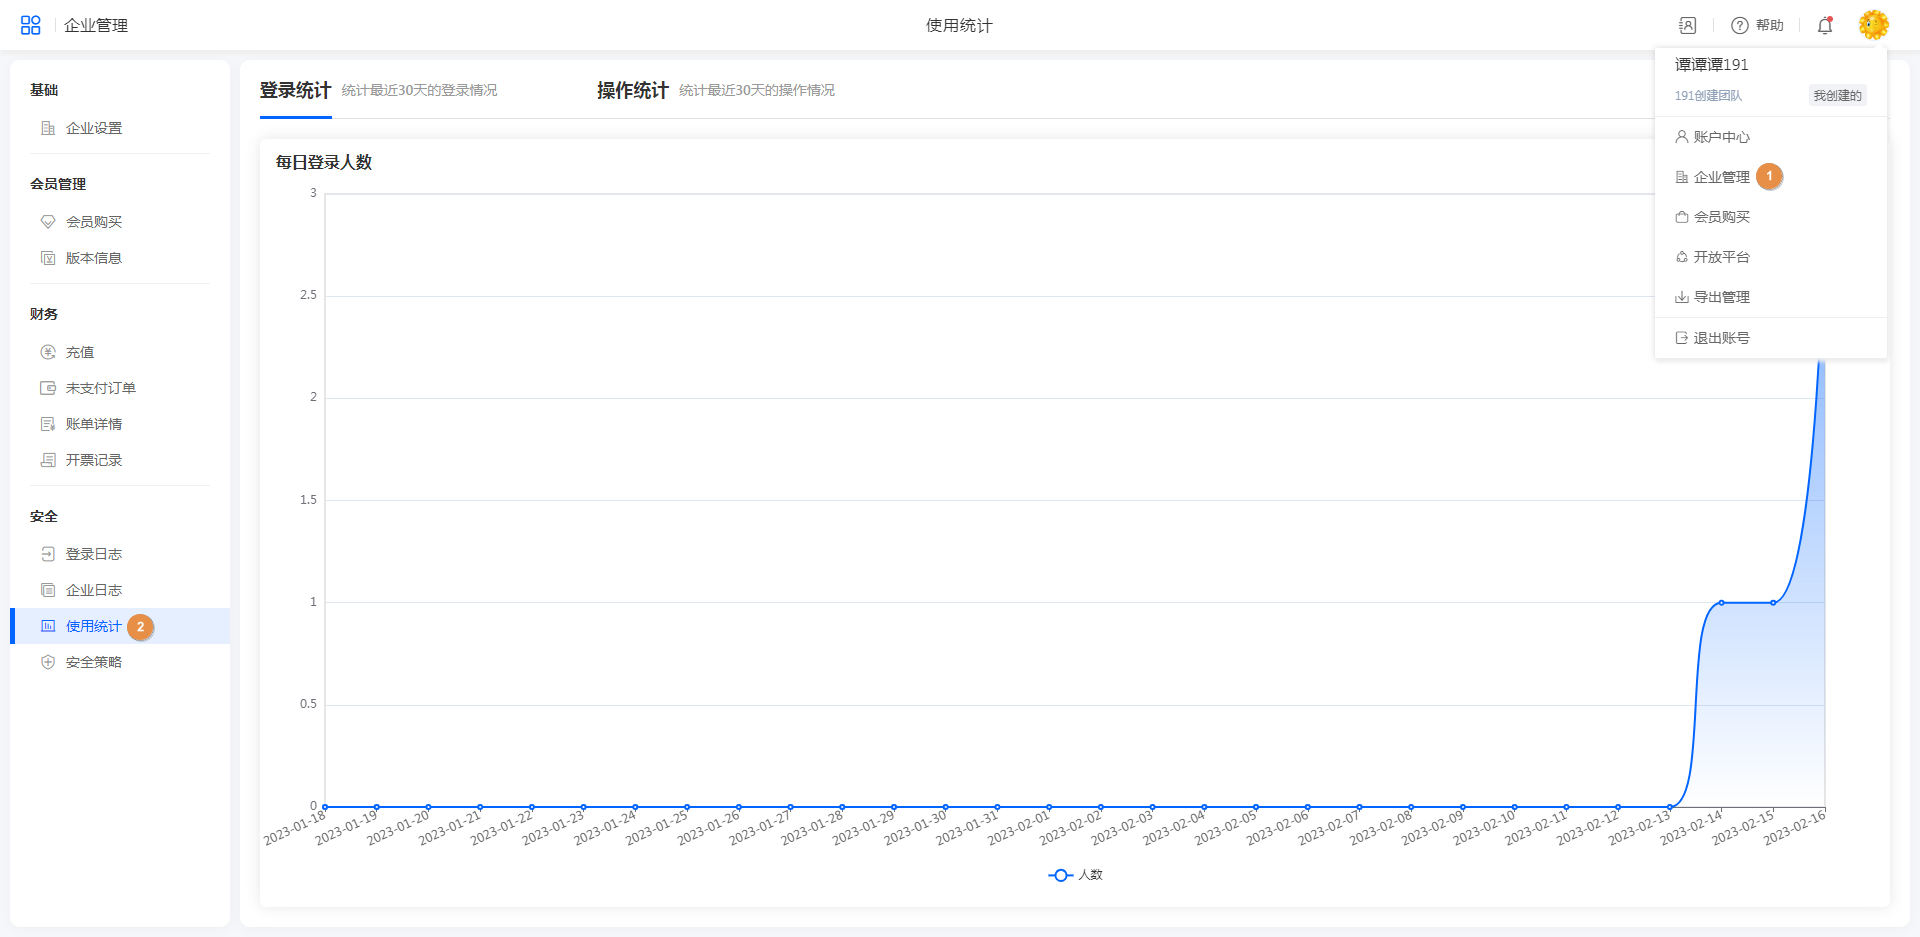Image resolution: width=1920 pixels, height=937 pixels.
Task: Click the 安全策略 shield icon
Action: pos(48,662)
